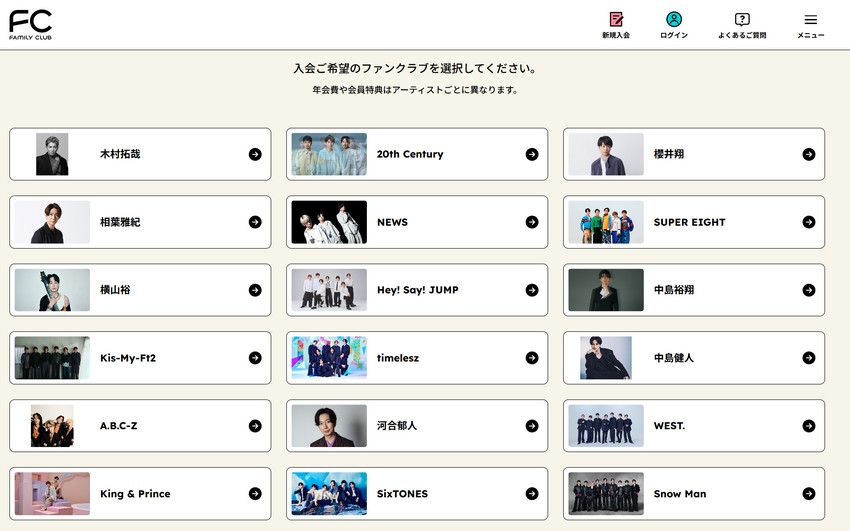Click the Kis-My-Ft2 group thumbnail
850x531 pixels.
(52, 358)
